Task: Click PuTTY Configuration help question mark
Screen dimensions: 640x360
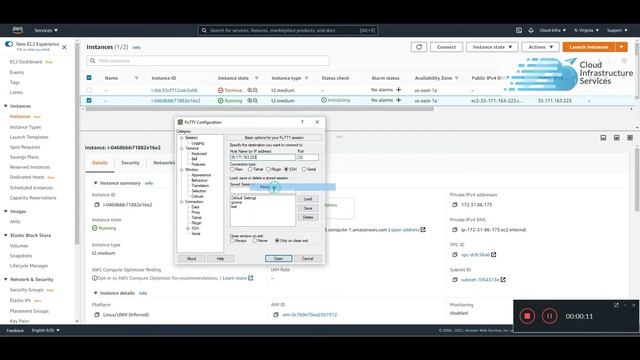Action: pyautogui.click(x=302, y=122)
